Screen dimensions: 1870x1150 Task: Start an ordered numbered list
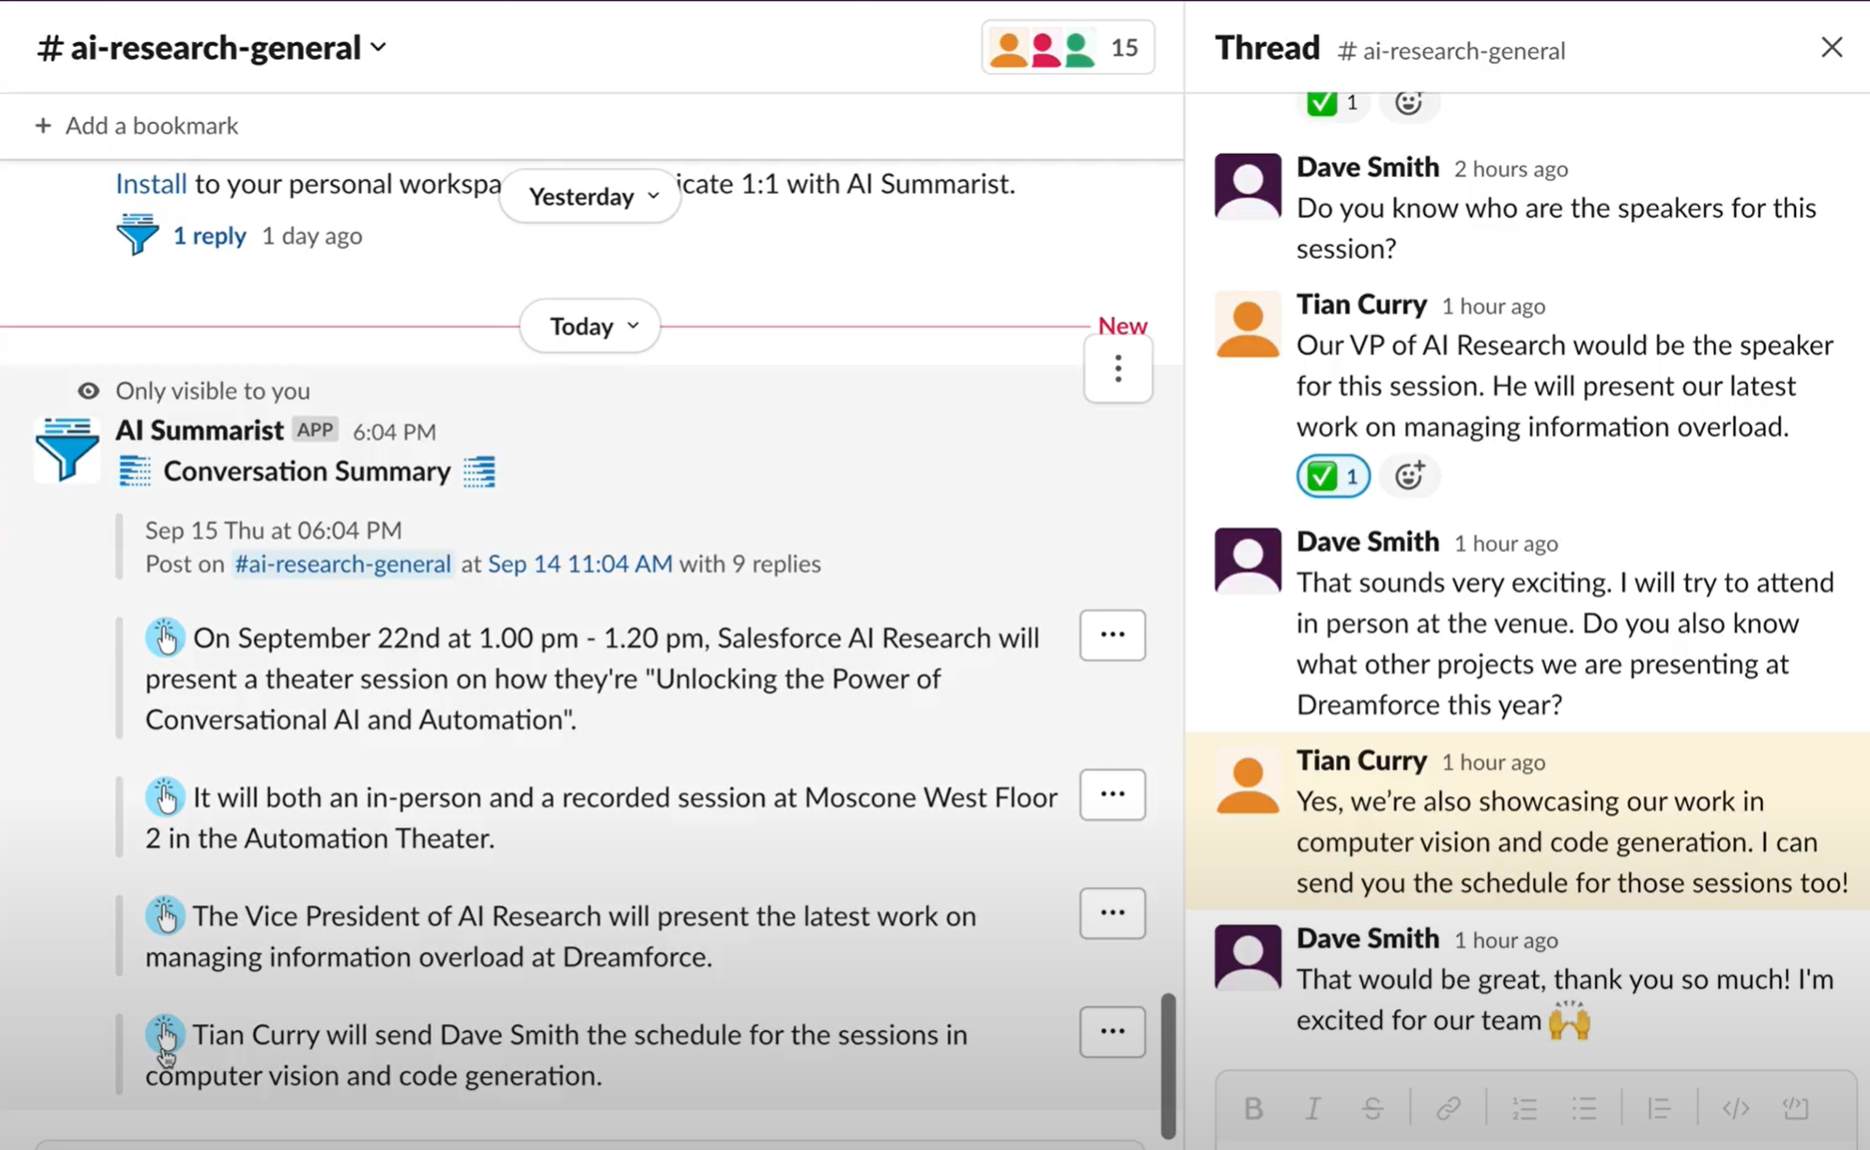coord(1524,1108)
